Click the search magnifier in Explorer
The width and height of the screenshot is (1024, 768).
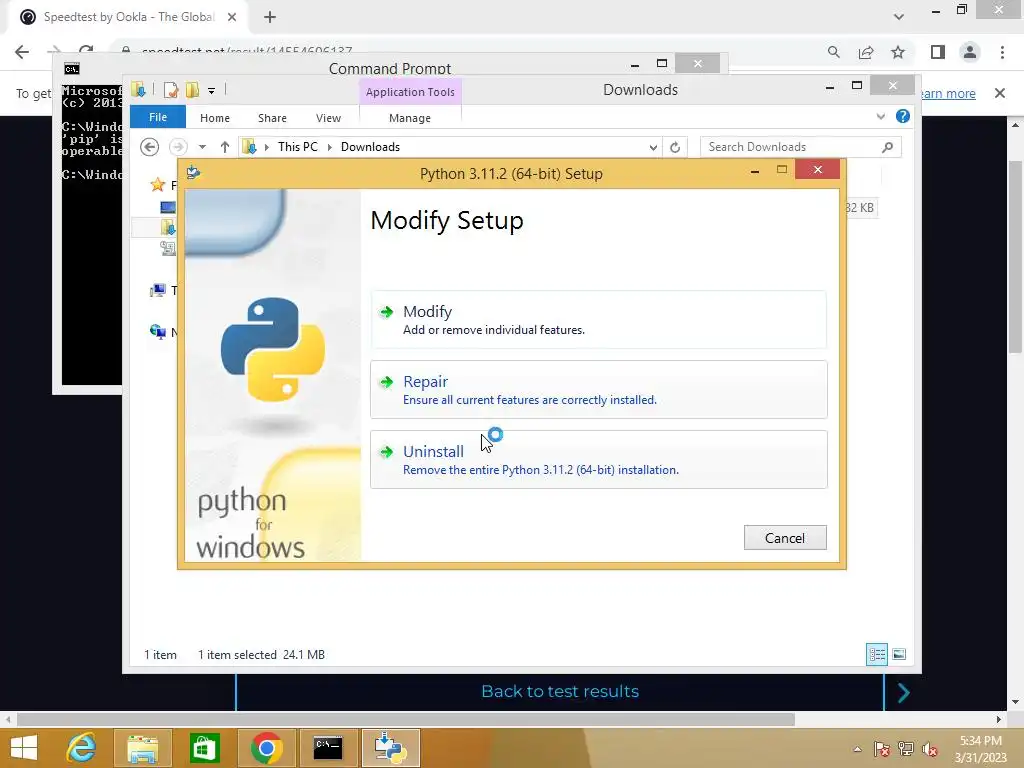(x=888, y=147)
